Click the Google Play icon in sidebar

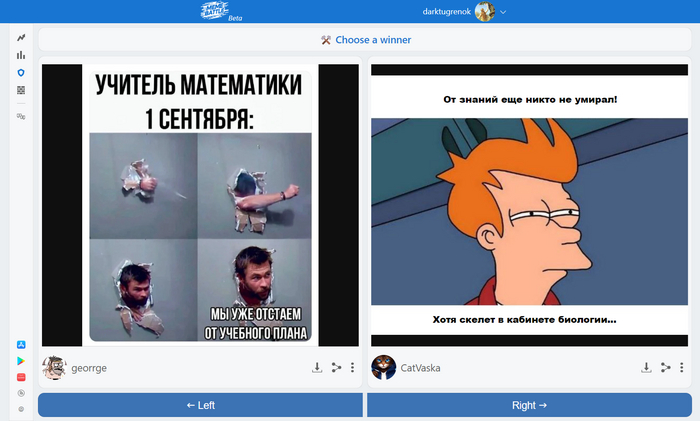click(21, 360)
